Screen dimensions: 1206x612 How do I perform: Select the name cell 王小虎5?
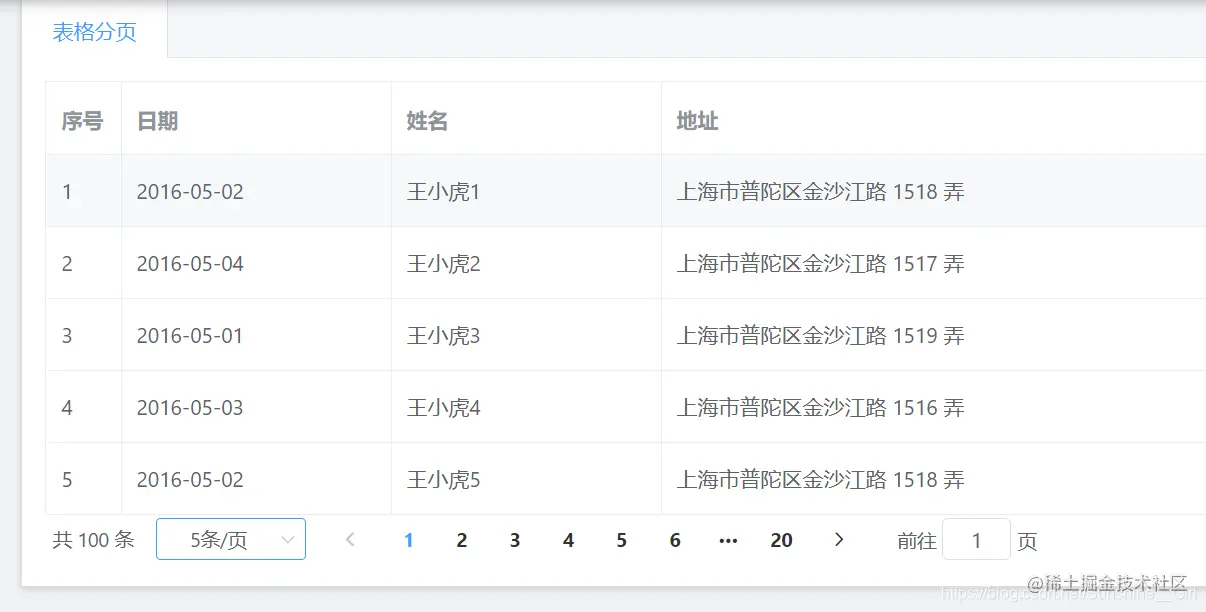click(526, 479)
